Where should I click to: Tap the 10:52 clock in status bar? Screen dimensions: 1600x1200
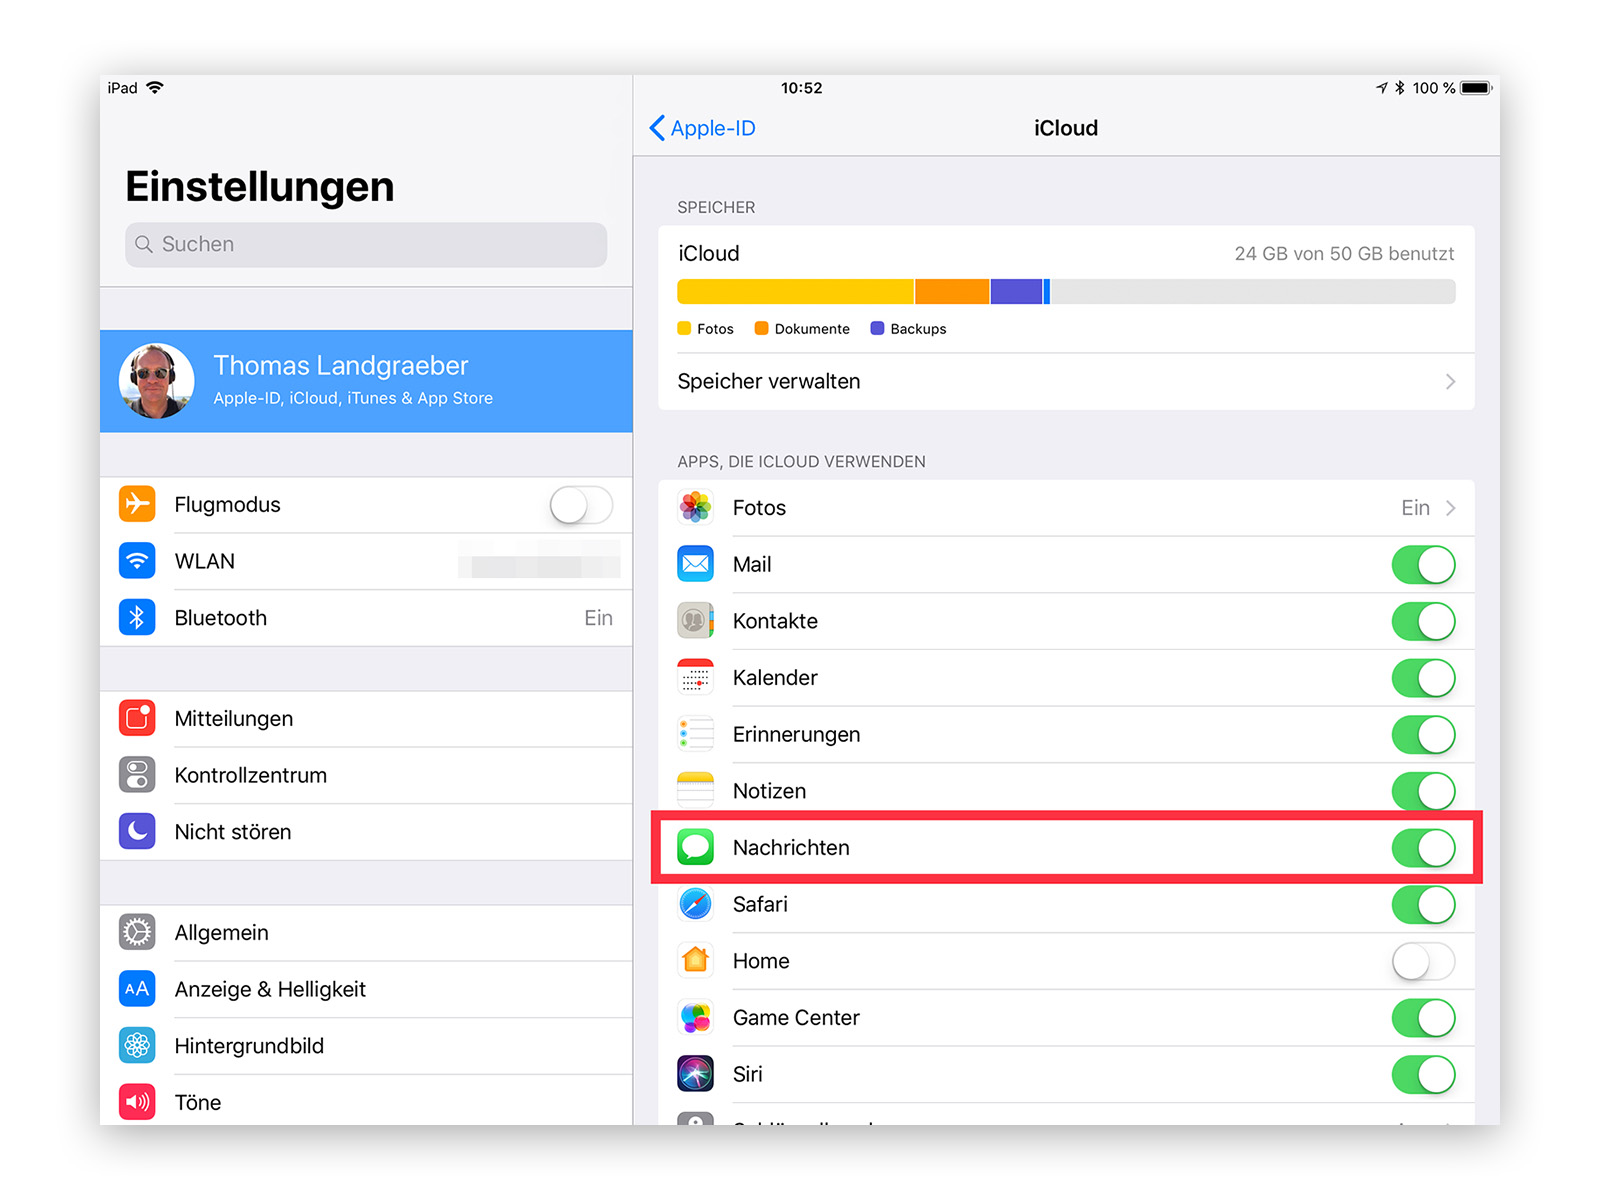click(801, 88)
